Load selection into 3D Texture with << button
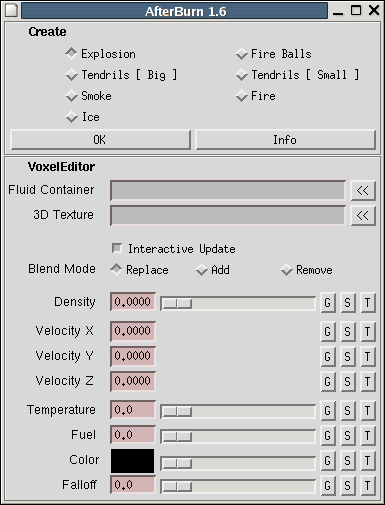 [x=363, y=216]
